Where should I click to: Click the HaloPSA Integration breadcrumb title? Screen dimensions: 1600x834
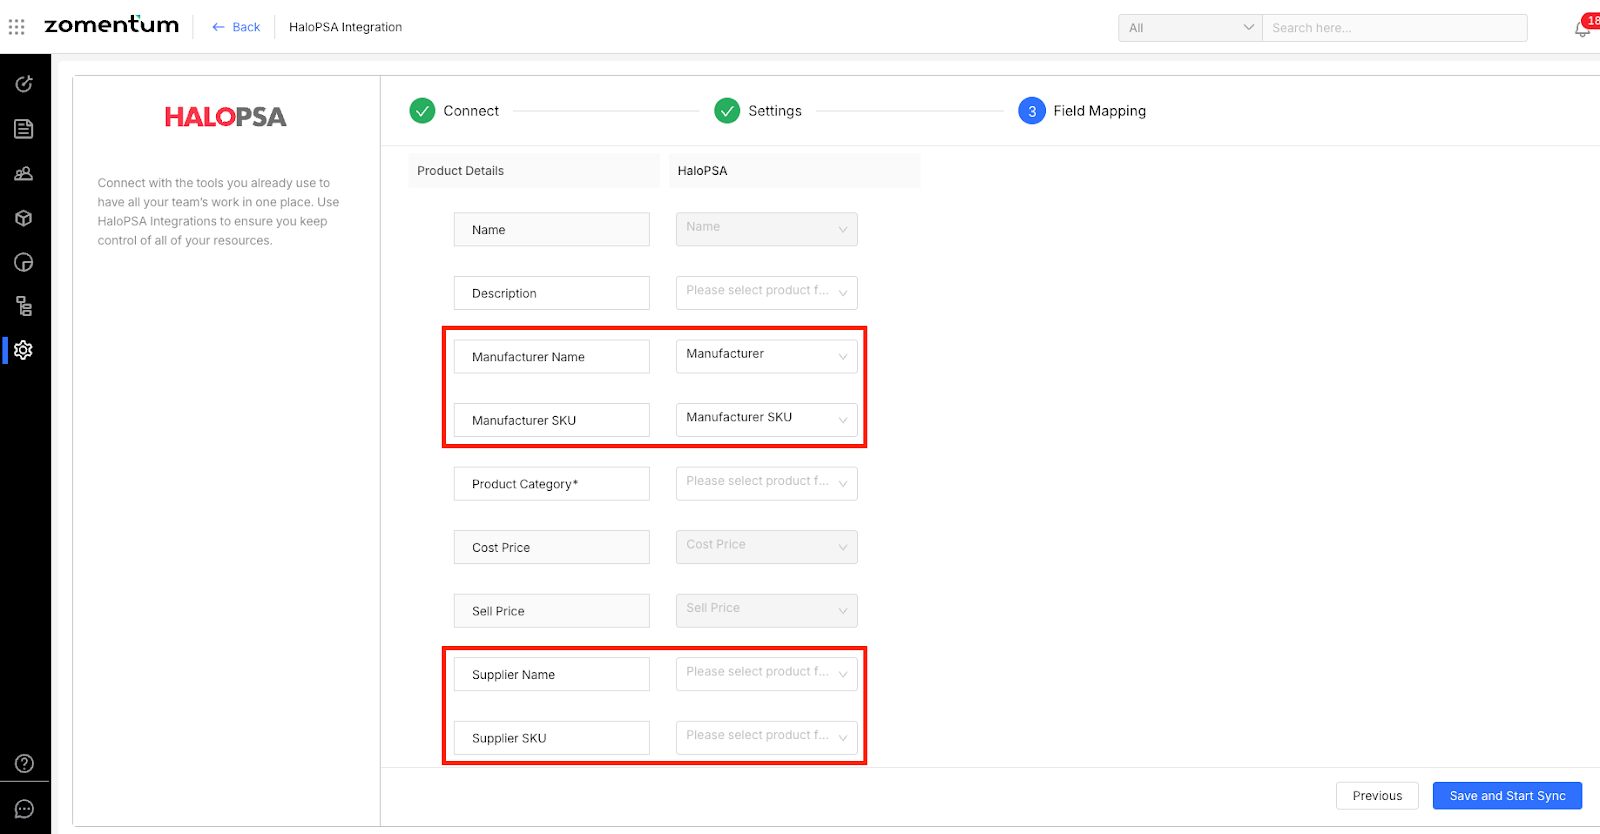pyautogui.click(x=346, y=27)
